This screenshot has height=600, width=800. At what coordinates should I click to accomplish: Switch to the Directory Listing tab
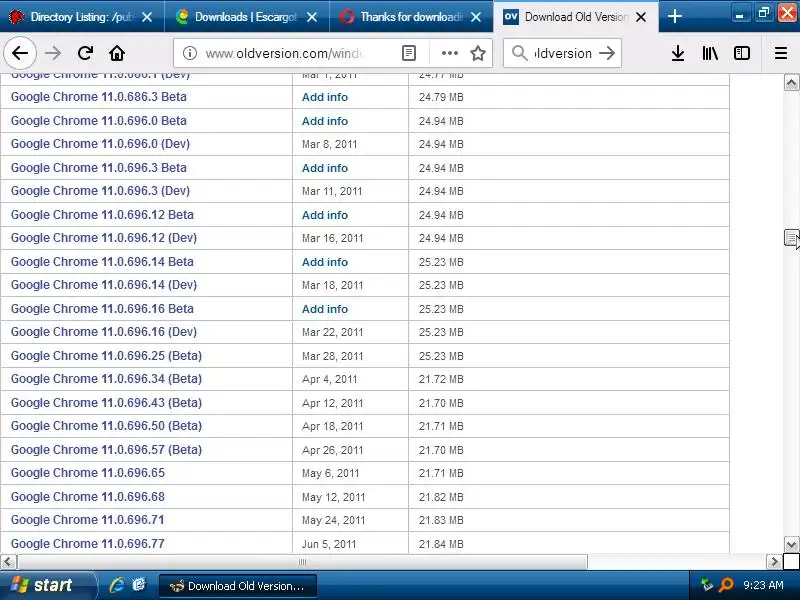82,17
